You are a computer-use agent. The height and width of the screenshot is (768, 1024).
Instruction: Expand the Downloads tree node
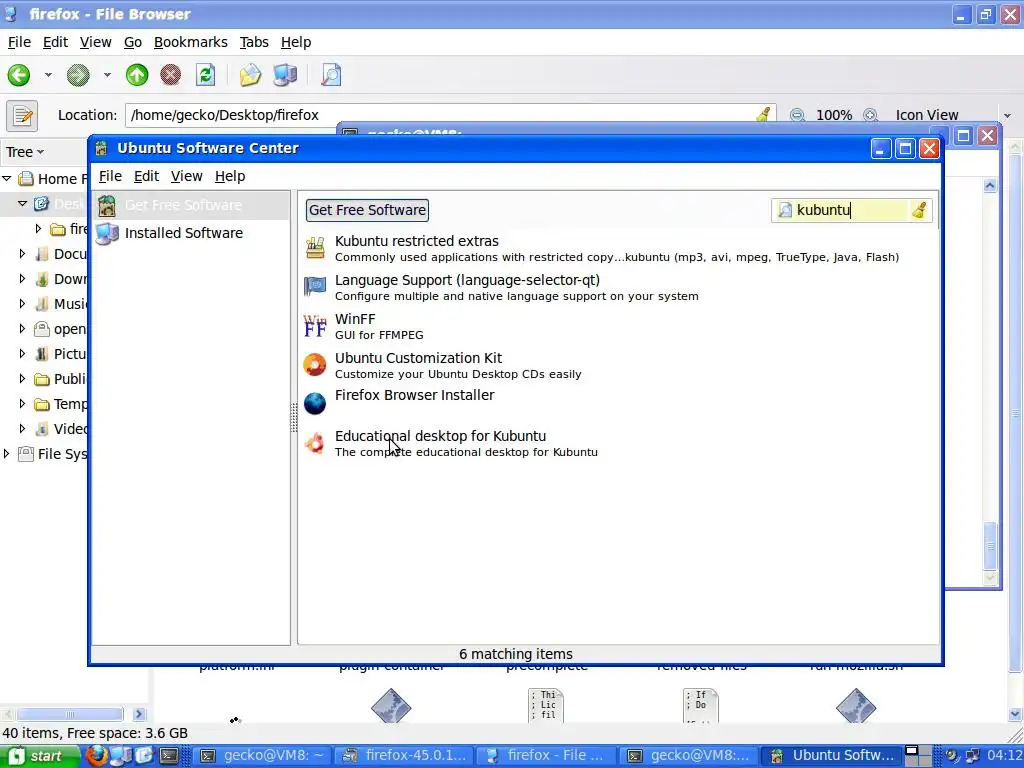22,279
